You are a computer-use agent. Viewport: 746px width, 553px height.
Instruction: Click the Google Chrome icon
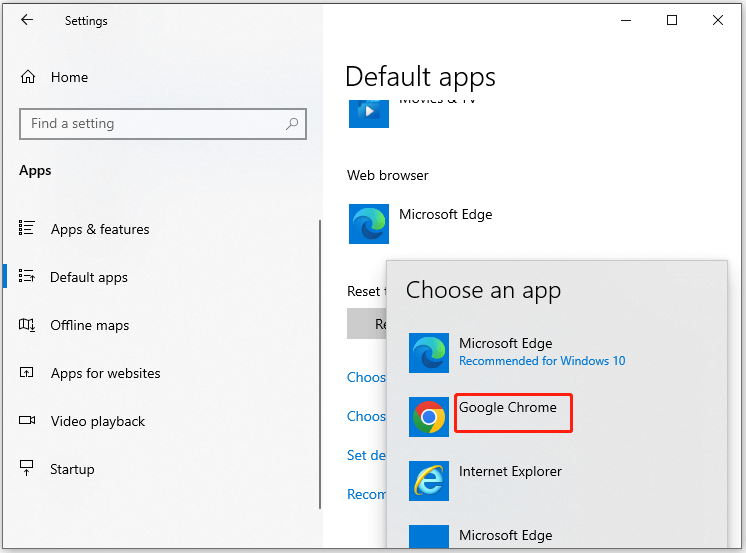coord(429,417)
